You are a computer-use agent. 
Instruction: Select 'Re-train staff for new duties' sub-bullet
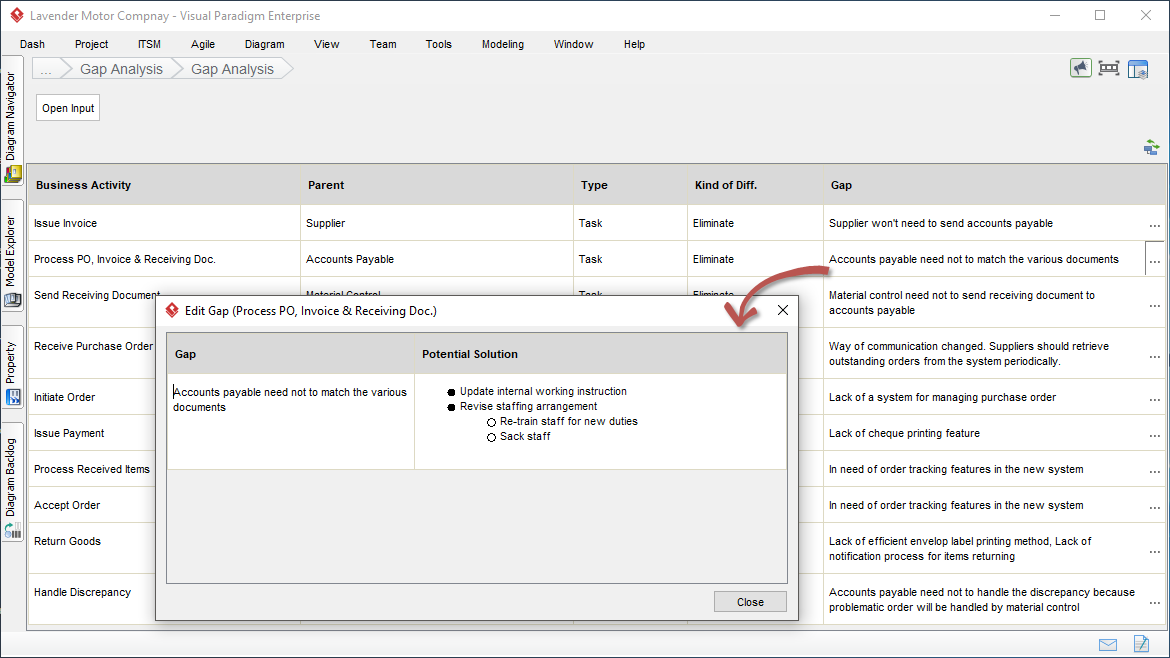pyautogui.click(x=569, y=421)
